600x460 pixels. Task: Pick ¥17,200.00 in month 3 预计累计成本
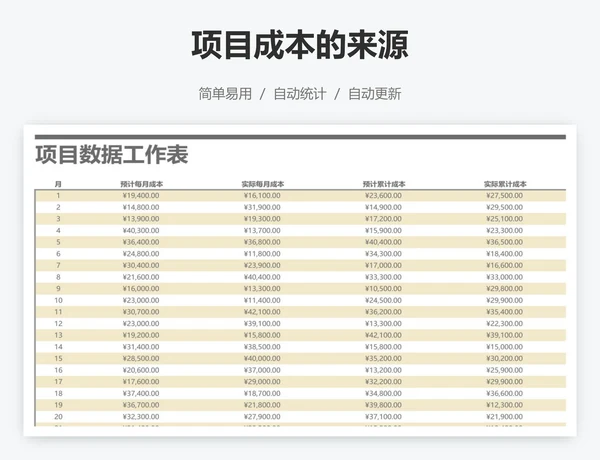[383, 219]
